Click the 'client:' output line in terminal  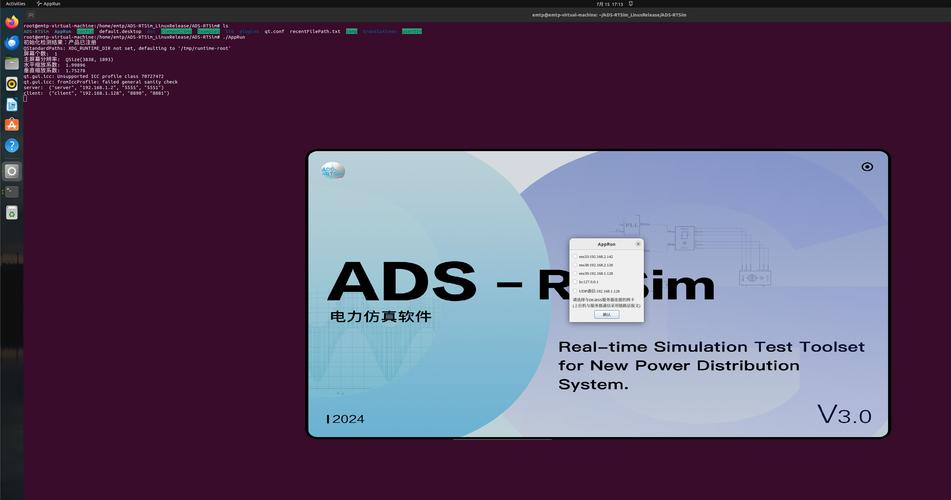[96, 93]
